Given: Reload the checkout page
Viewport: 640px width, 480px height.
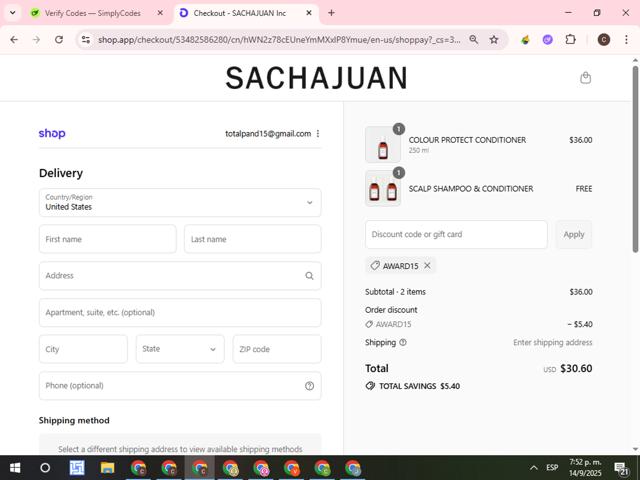Looking at the screenshot, I should click(x=59, y=40).
